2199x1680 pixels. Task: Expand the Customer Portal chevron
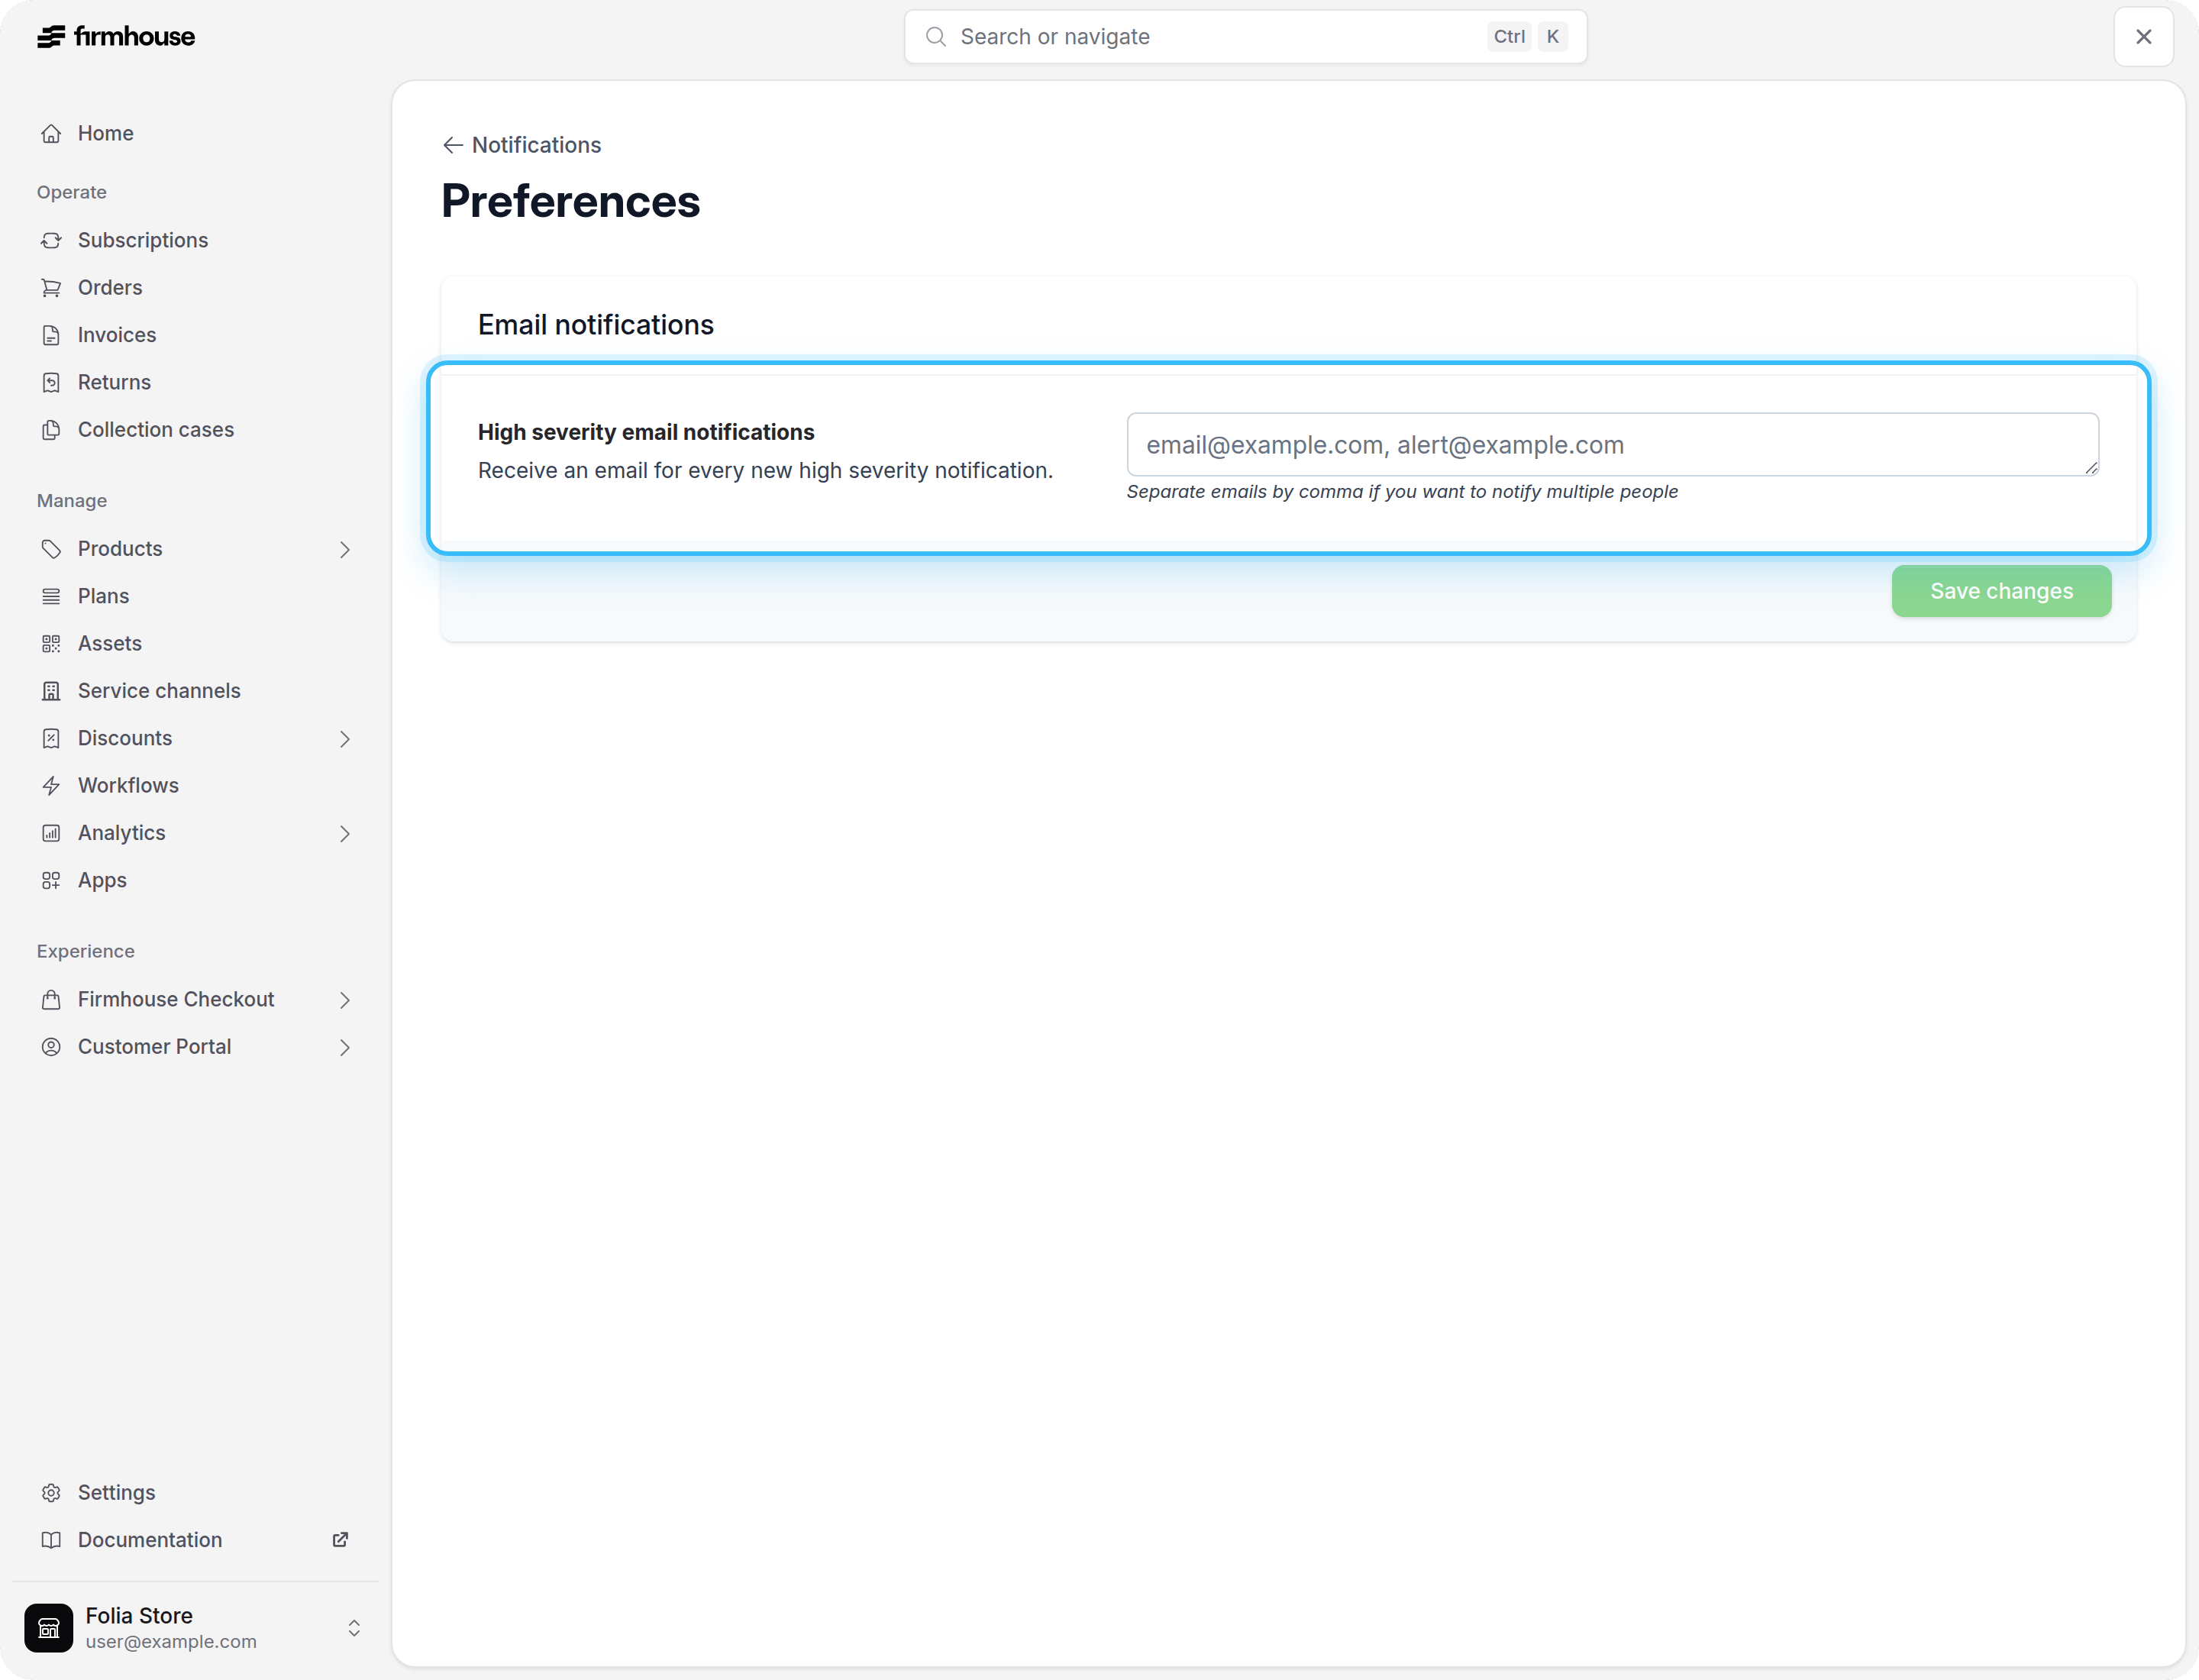click(x=345, y=1048)
